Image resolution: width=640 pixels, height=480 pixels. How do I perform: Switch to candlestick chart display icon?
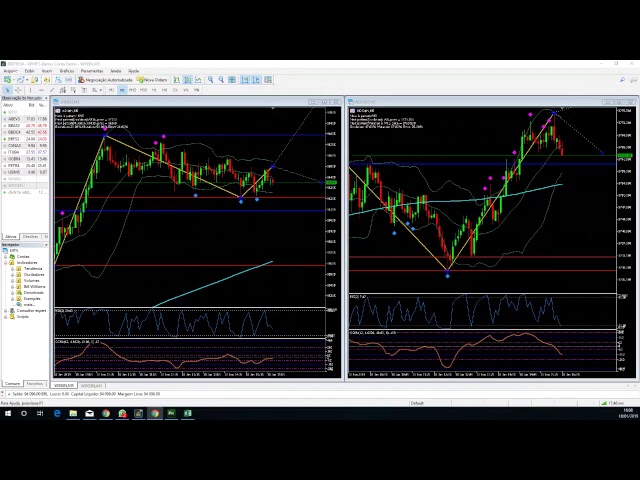(x=188, y=80)
